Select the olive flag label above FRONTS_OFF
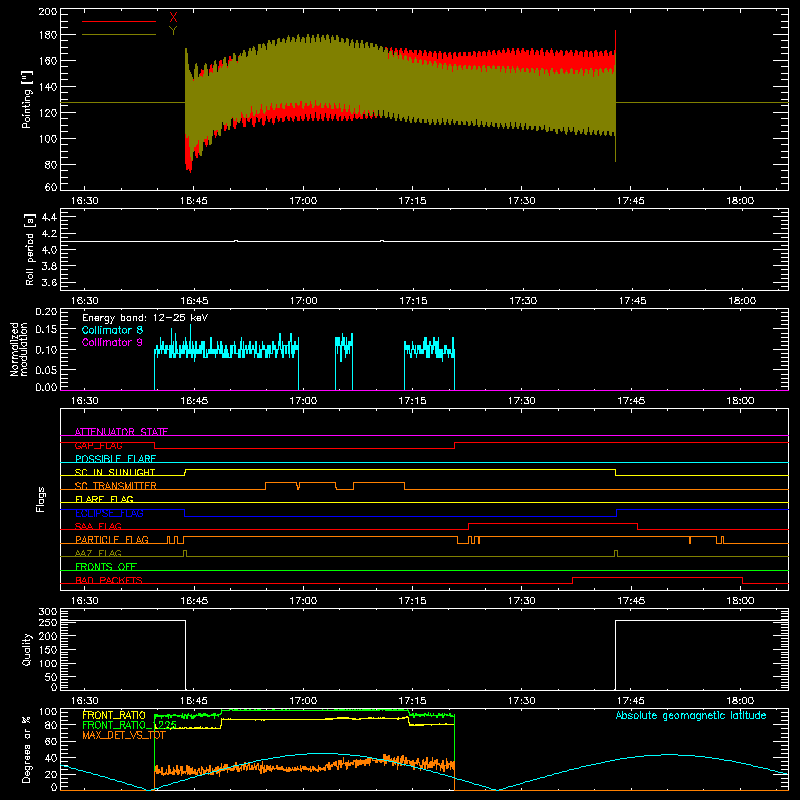The image size is (800, 800). click(x=98, y=553)
